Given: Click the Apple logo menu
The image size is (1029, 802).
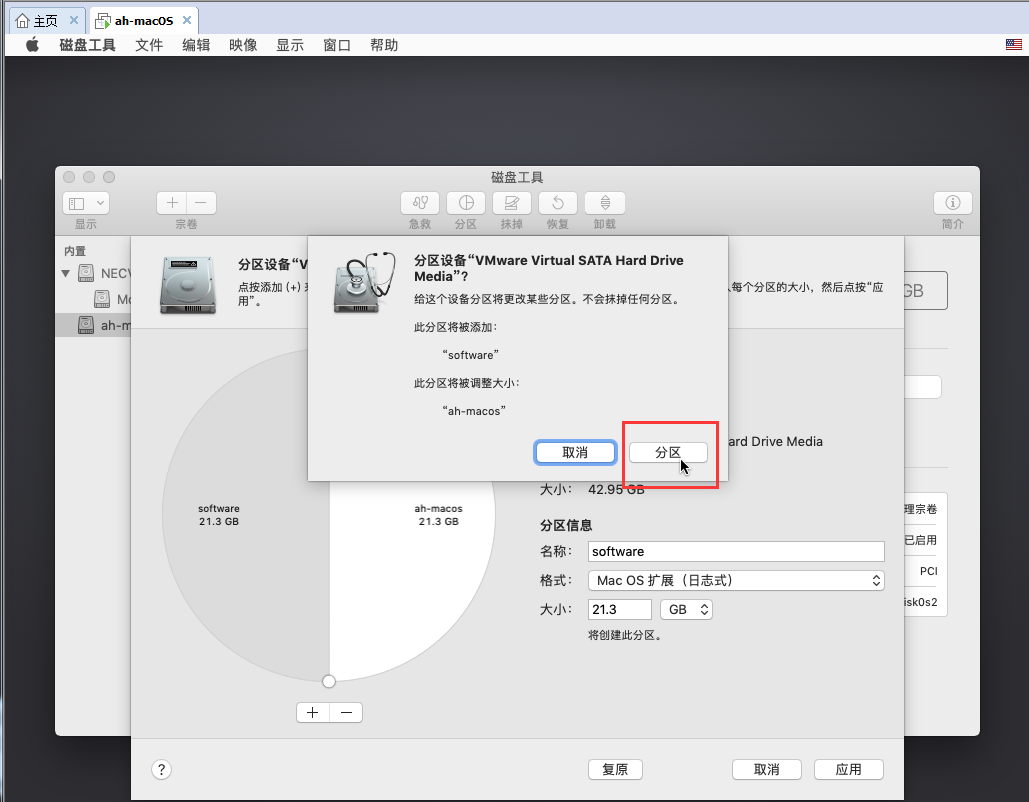Looking at the screenshot, I should (x=32, y=45).
